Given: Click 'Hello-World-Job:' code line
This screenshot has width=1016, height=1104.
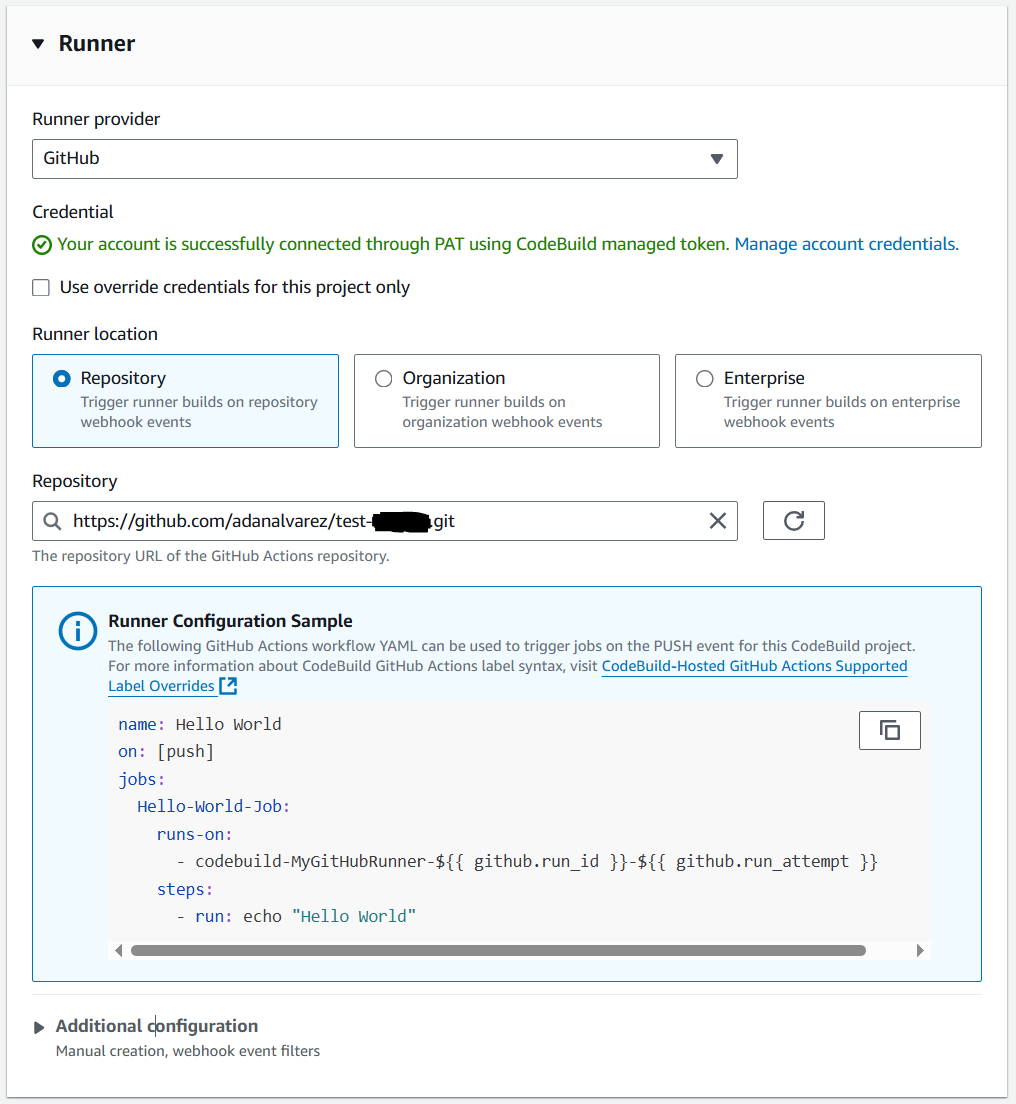Looking at the screenshot, I should [213, 807].
